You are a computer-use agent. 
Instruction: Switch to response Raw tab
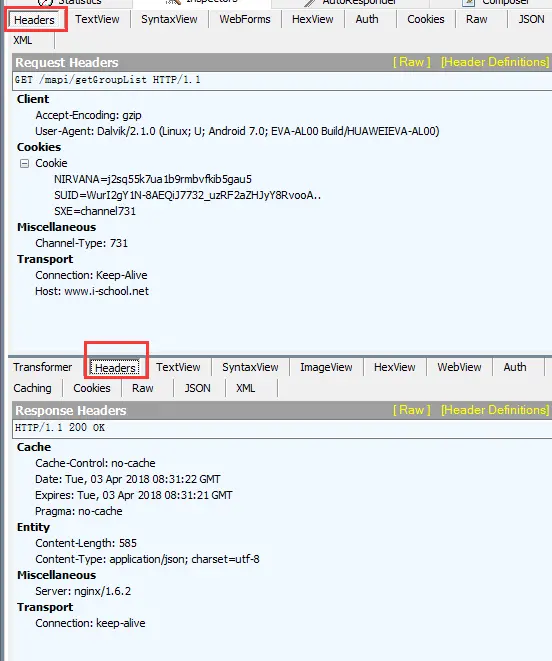pos(143,388)
